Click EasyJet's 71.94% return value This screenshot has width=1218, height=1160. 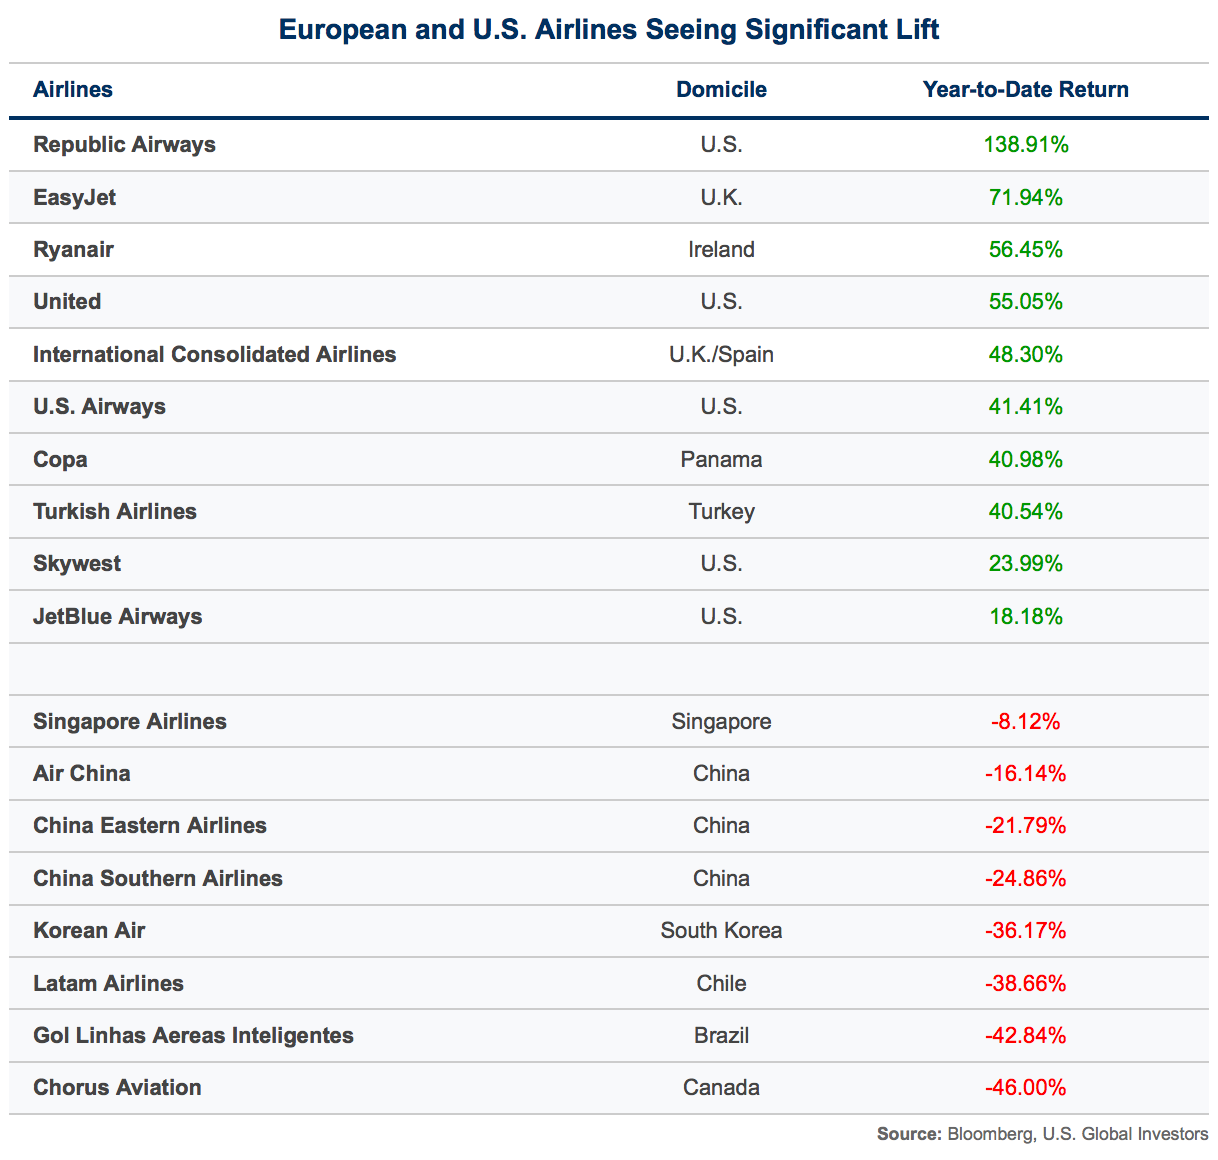[x=1025, y=198]
